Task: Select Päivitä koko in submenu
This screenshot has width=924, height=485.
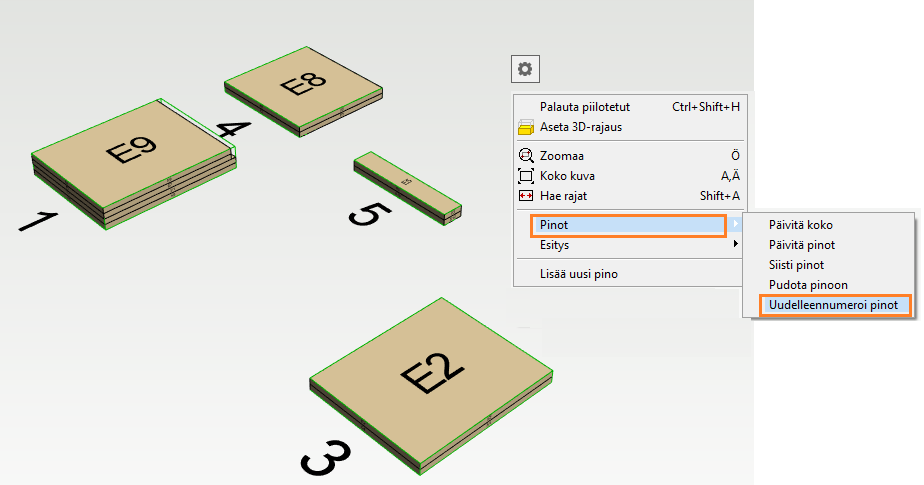Action: click(829, 225)
